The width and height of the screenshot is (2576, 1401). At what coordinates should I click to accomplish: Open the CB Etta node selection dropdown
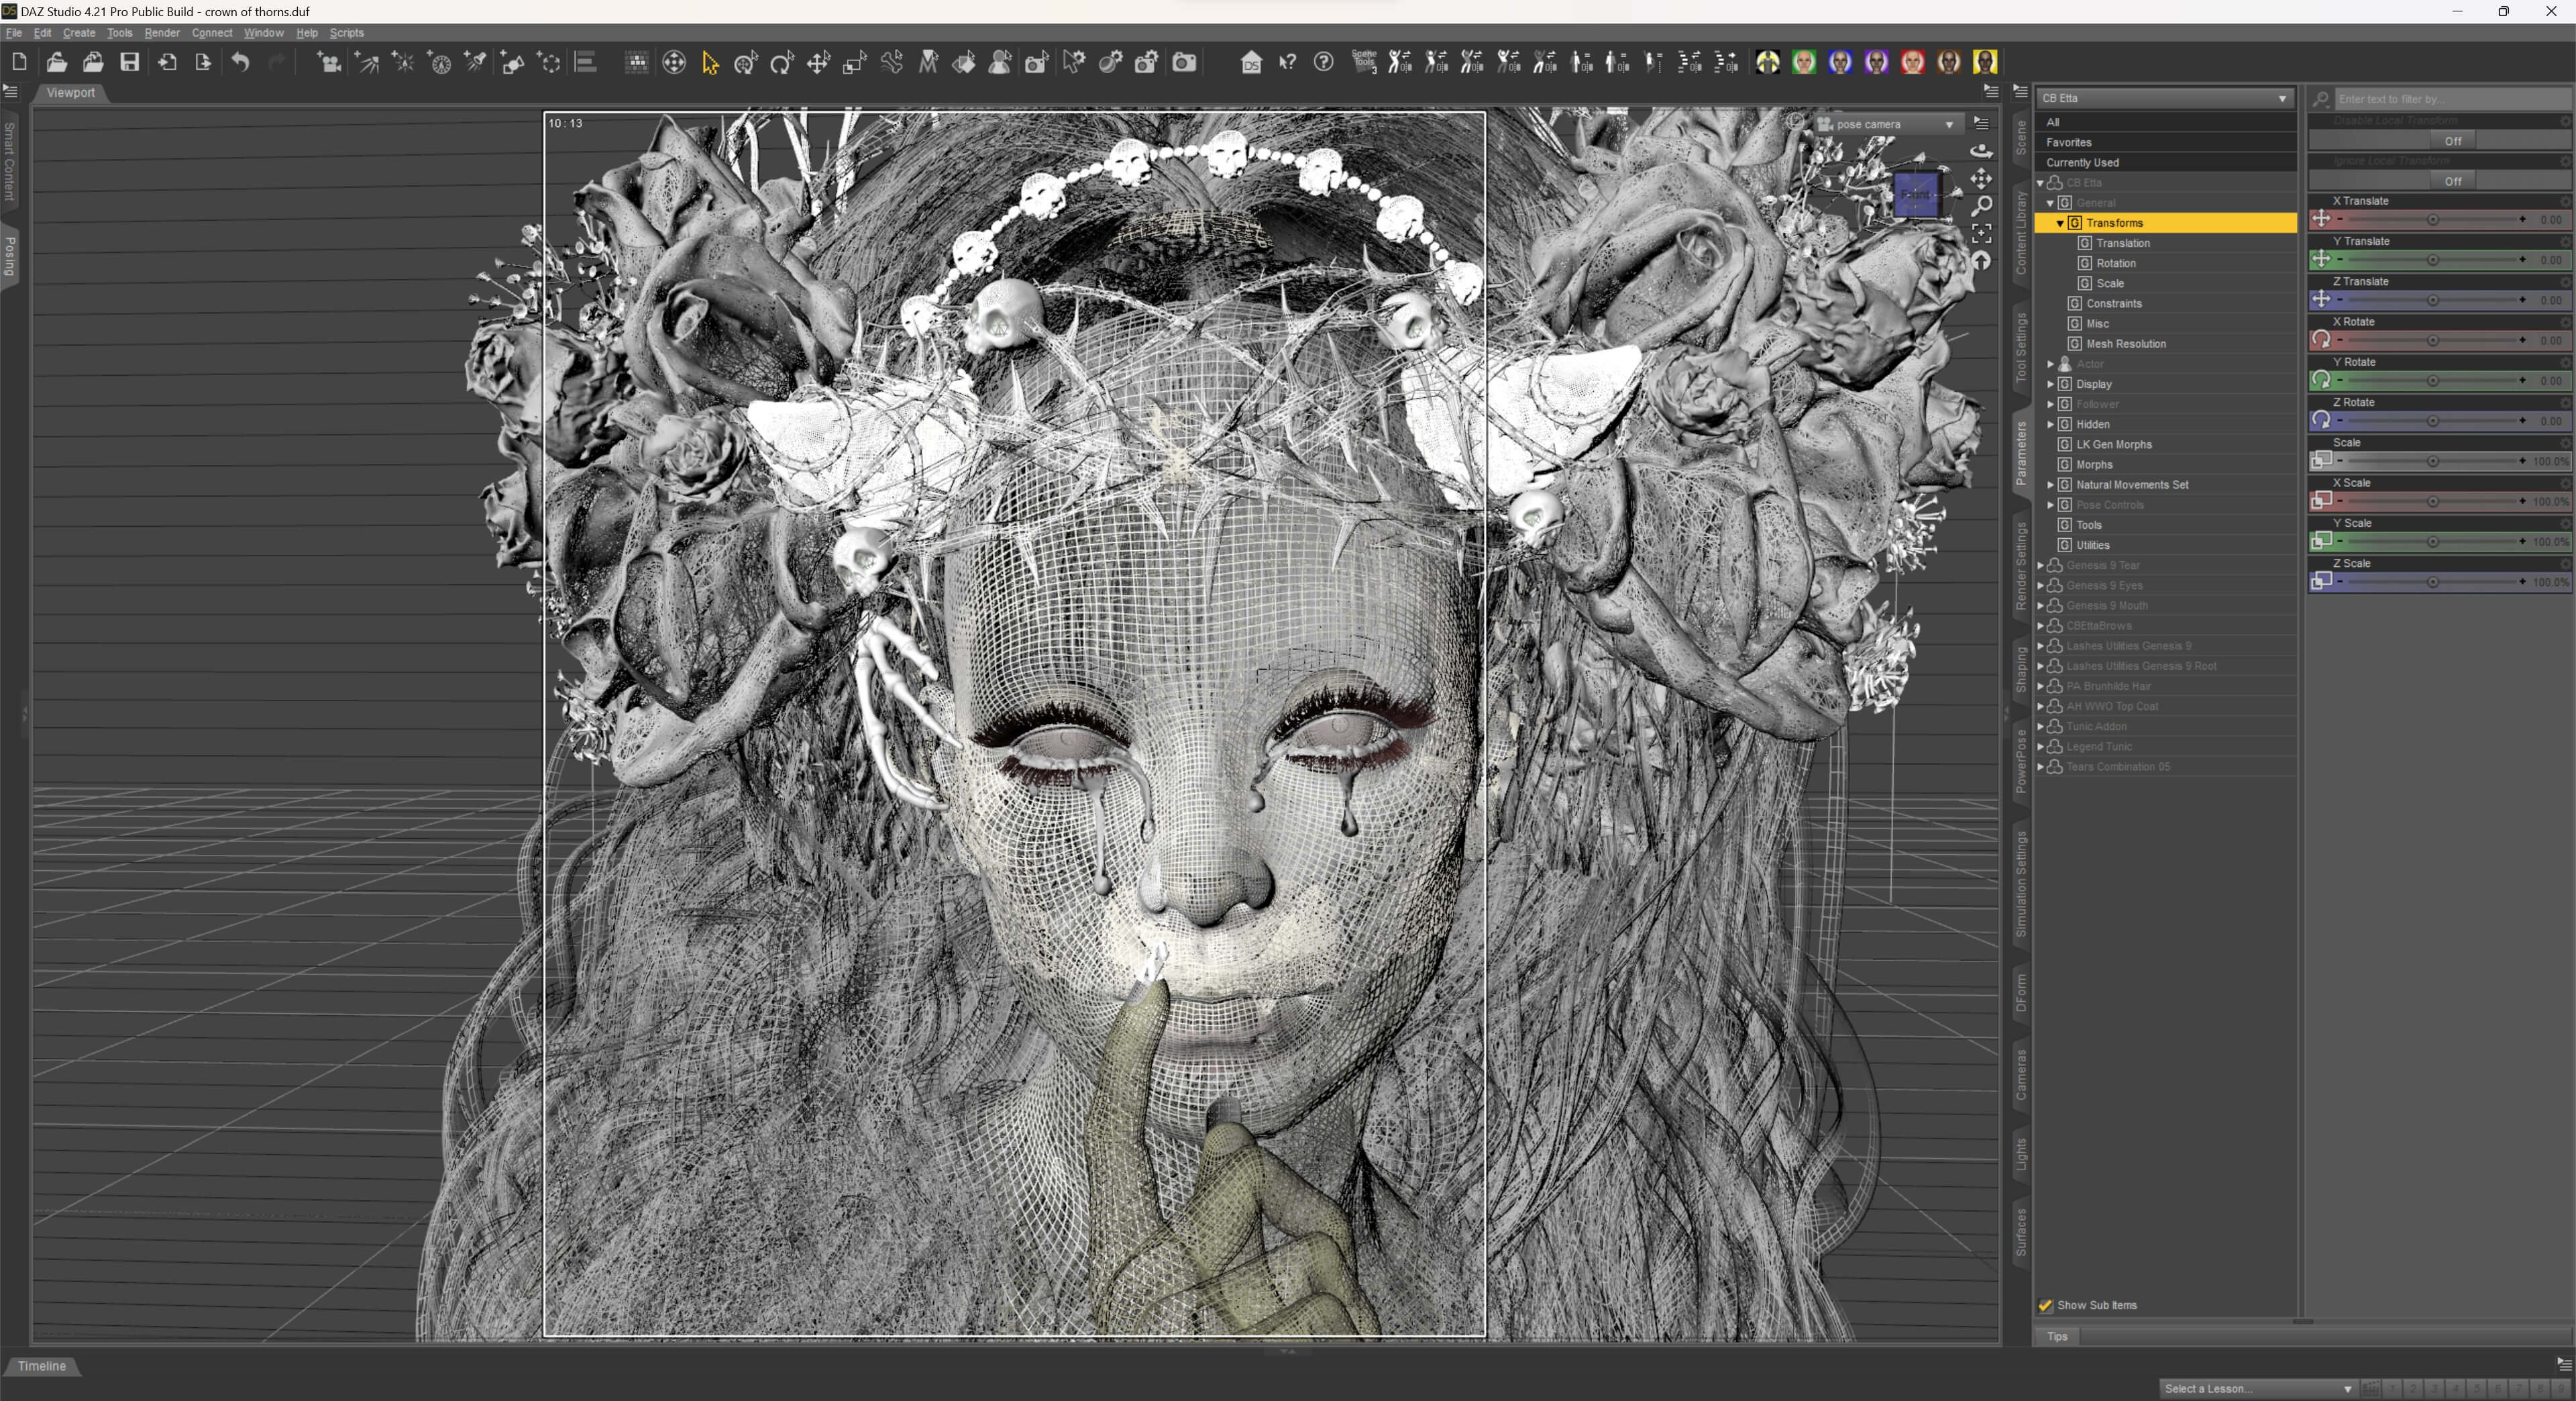click(x=2165, y=98)
